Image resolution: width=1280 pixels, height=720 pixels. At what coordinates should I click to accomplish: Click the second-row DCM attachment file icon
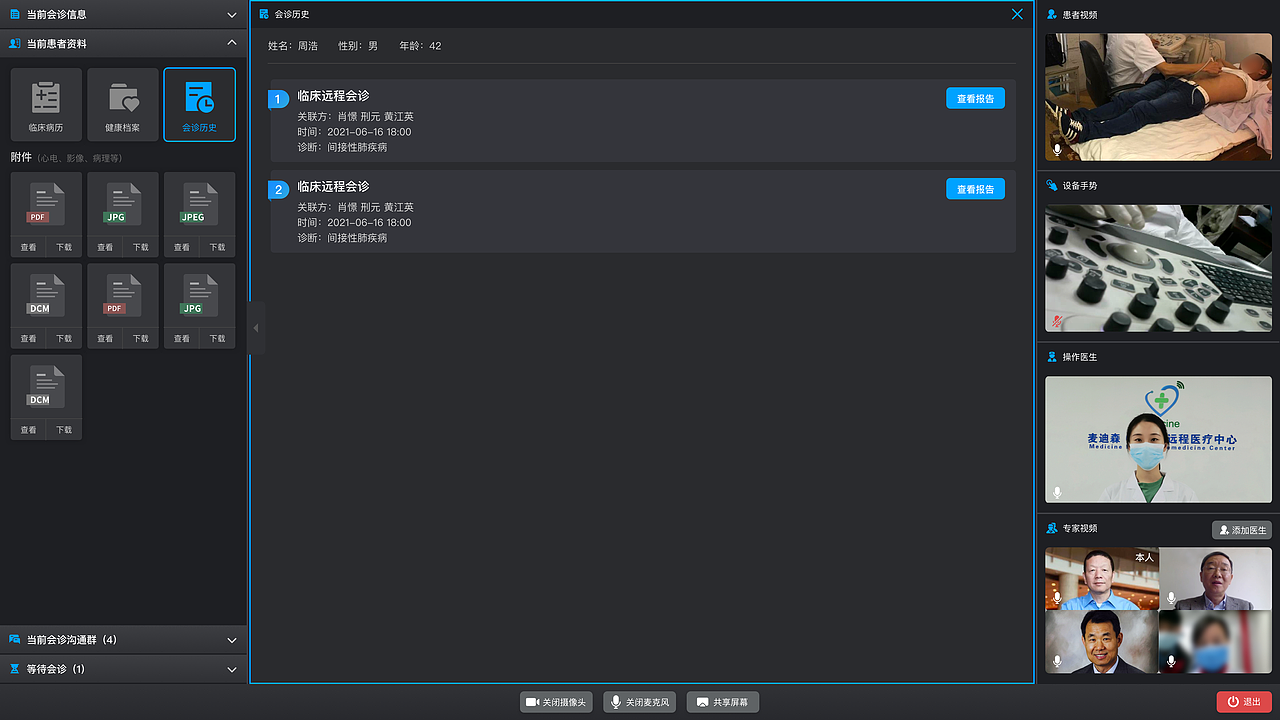(46, 295)
